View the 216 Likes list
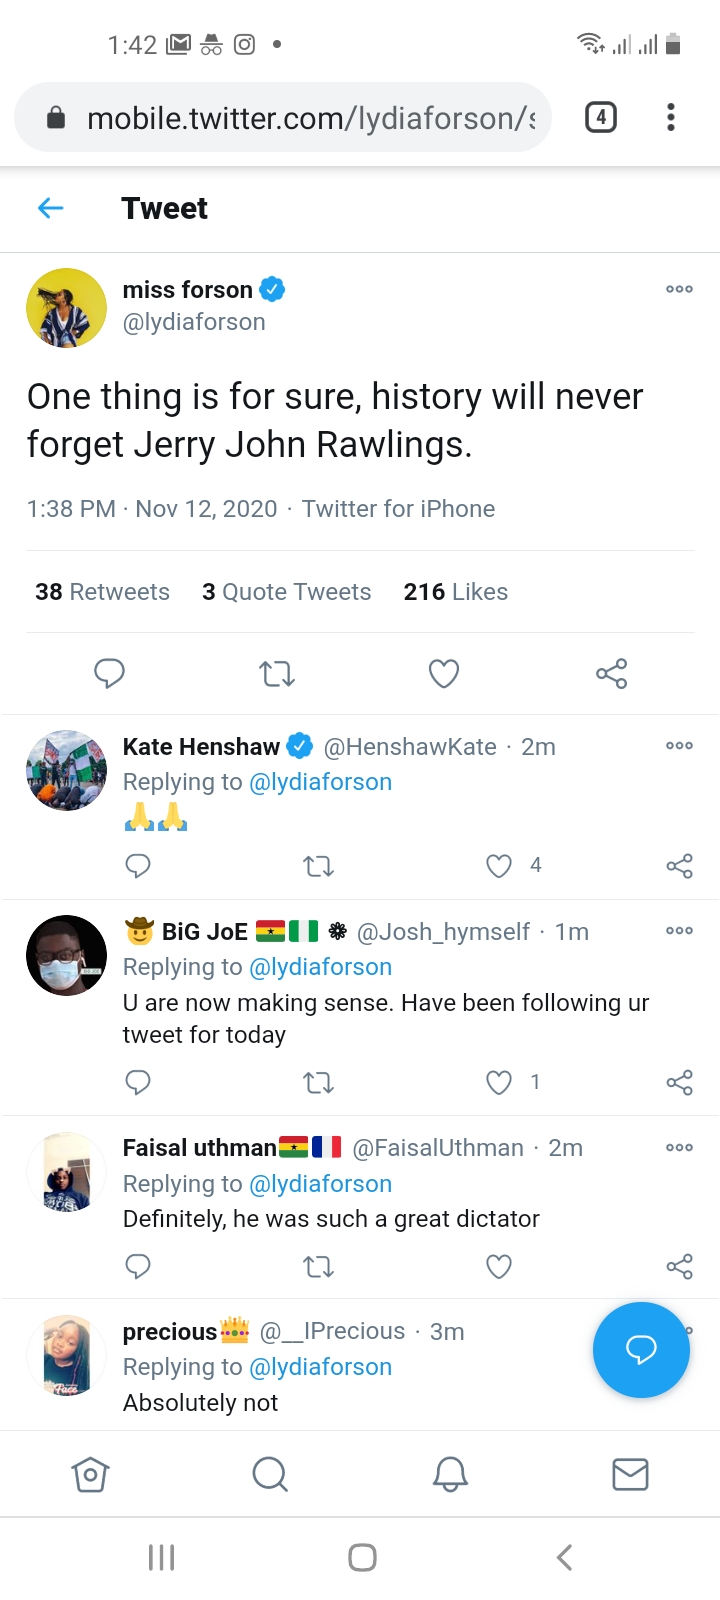 pyautogui.click(x=456, y=592)
